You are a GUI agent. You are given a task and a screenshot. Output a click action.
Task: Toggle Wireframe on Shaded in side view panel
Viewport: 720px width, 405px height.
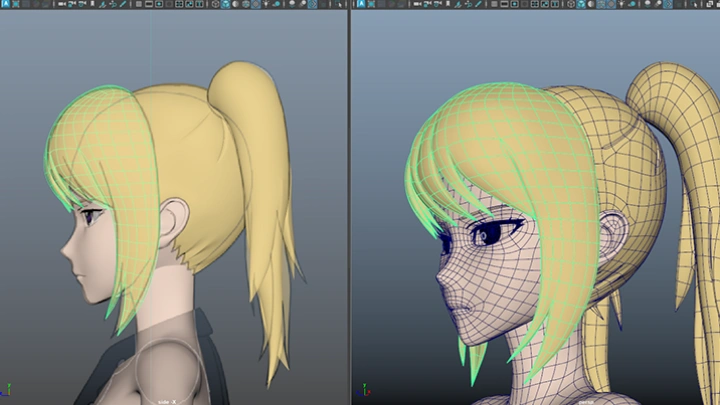(x=246, y=4)
